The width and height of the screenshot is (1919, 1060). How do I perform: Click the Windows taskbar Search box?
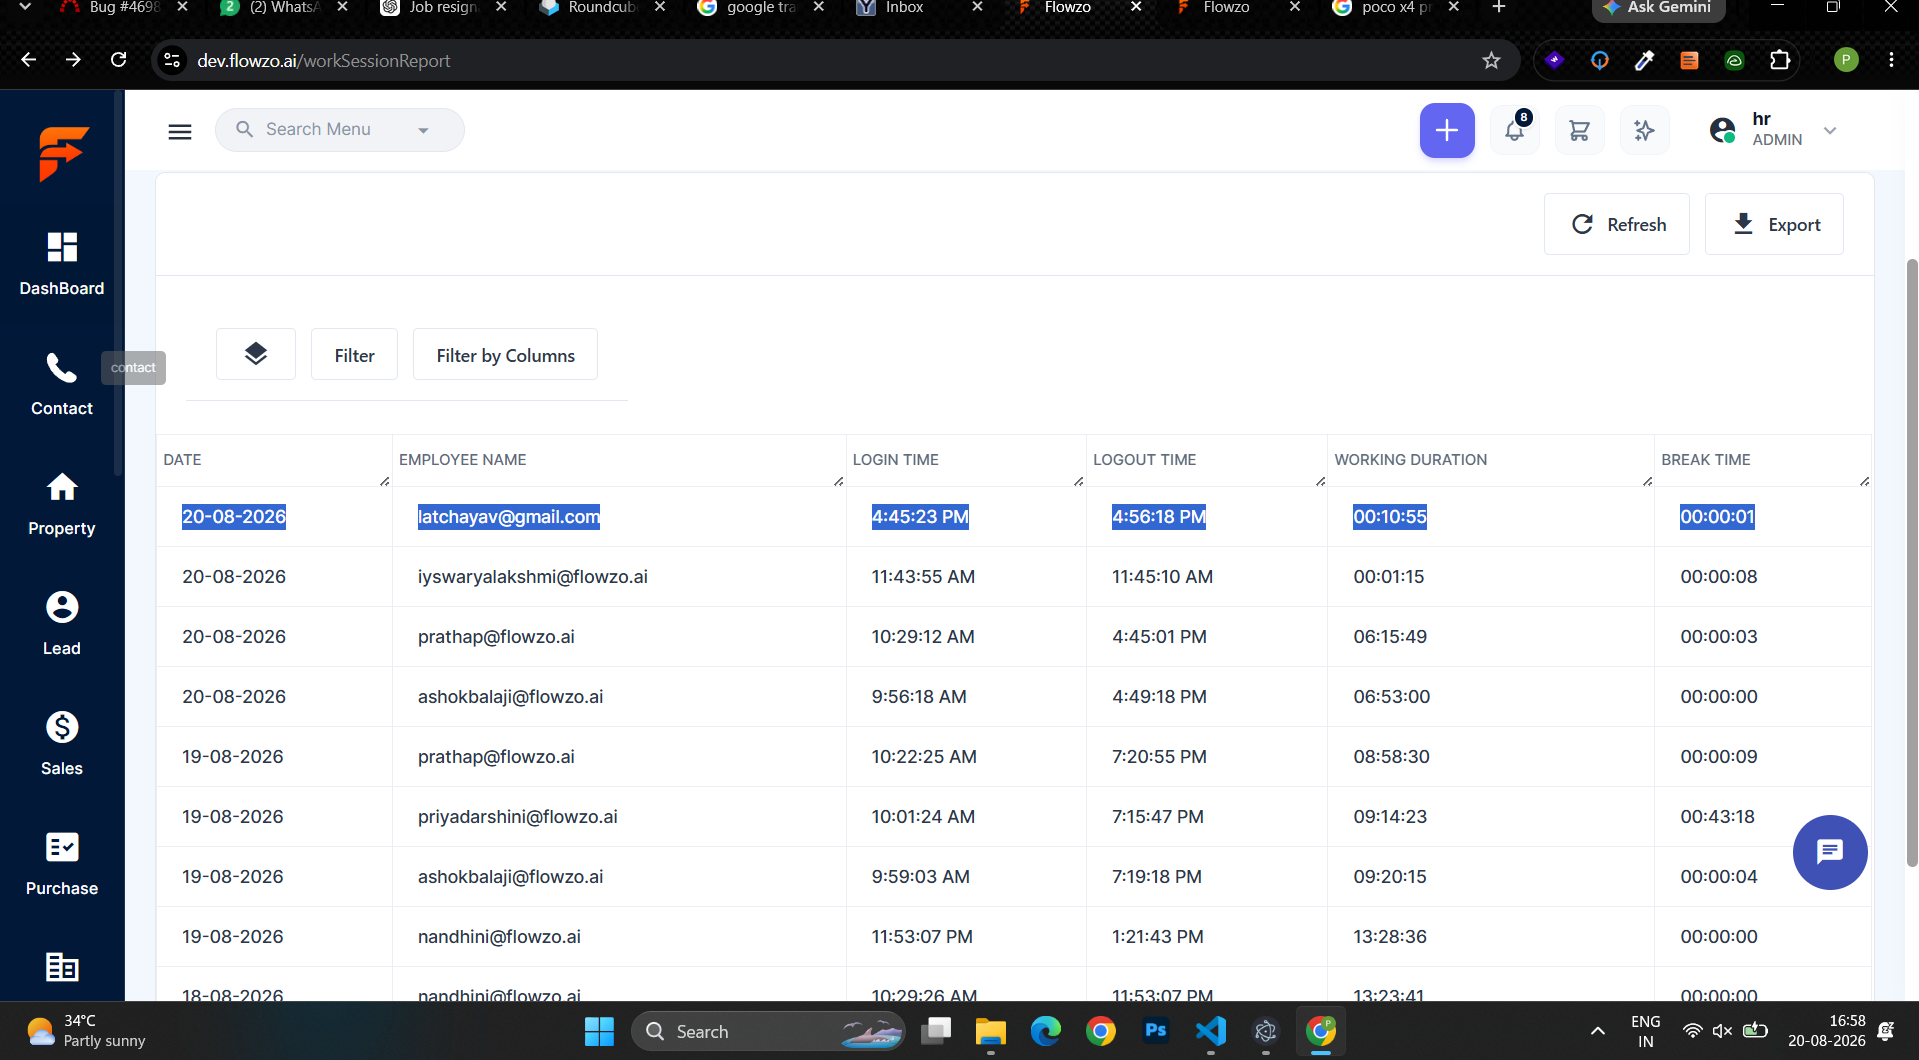pos(768,1031)
